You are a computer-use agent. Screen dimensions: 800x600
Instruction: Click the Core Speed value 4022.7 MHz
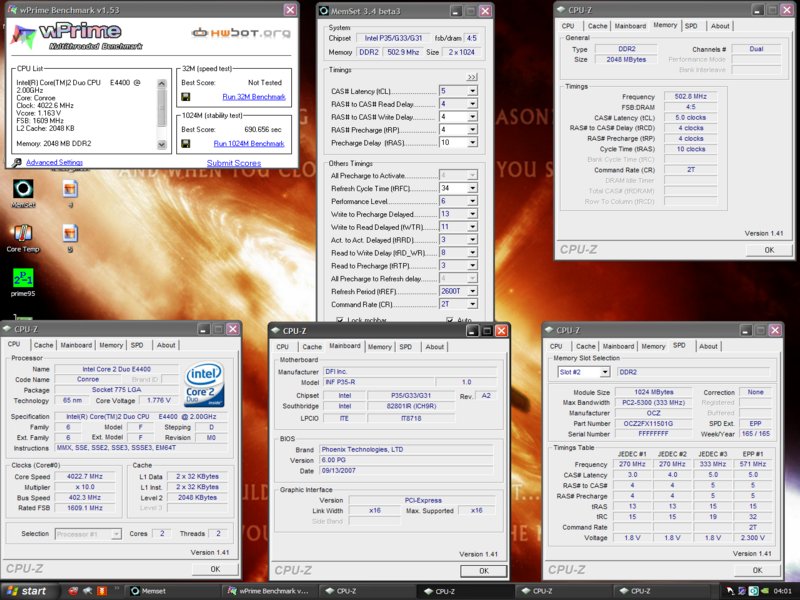point(85,476)
